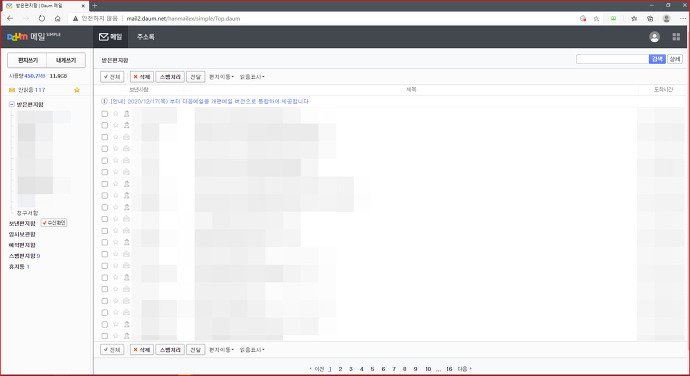Open a new browser tab with plus

(x=95, y=6)
